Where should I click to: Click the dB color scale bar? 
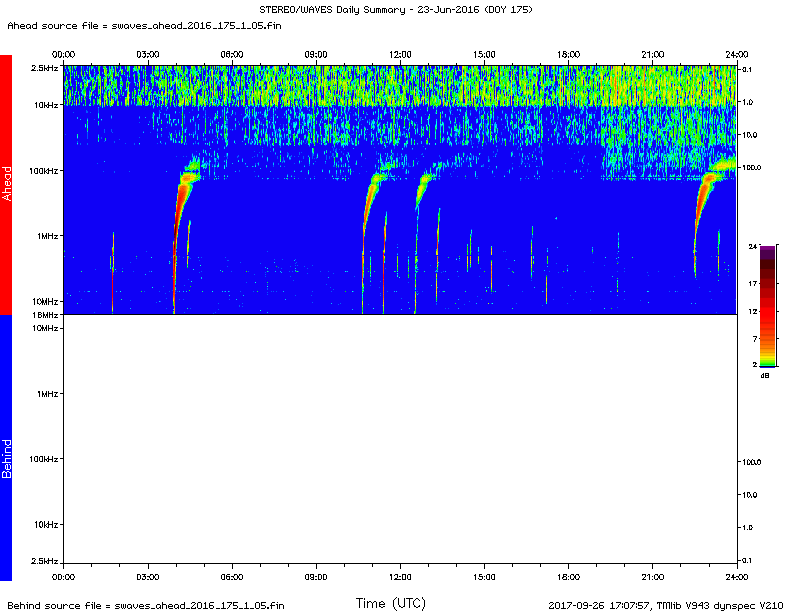click(x=765, y=308)
